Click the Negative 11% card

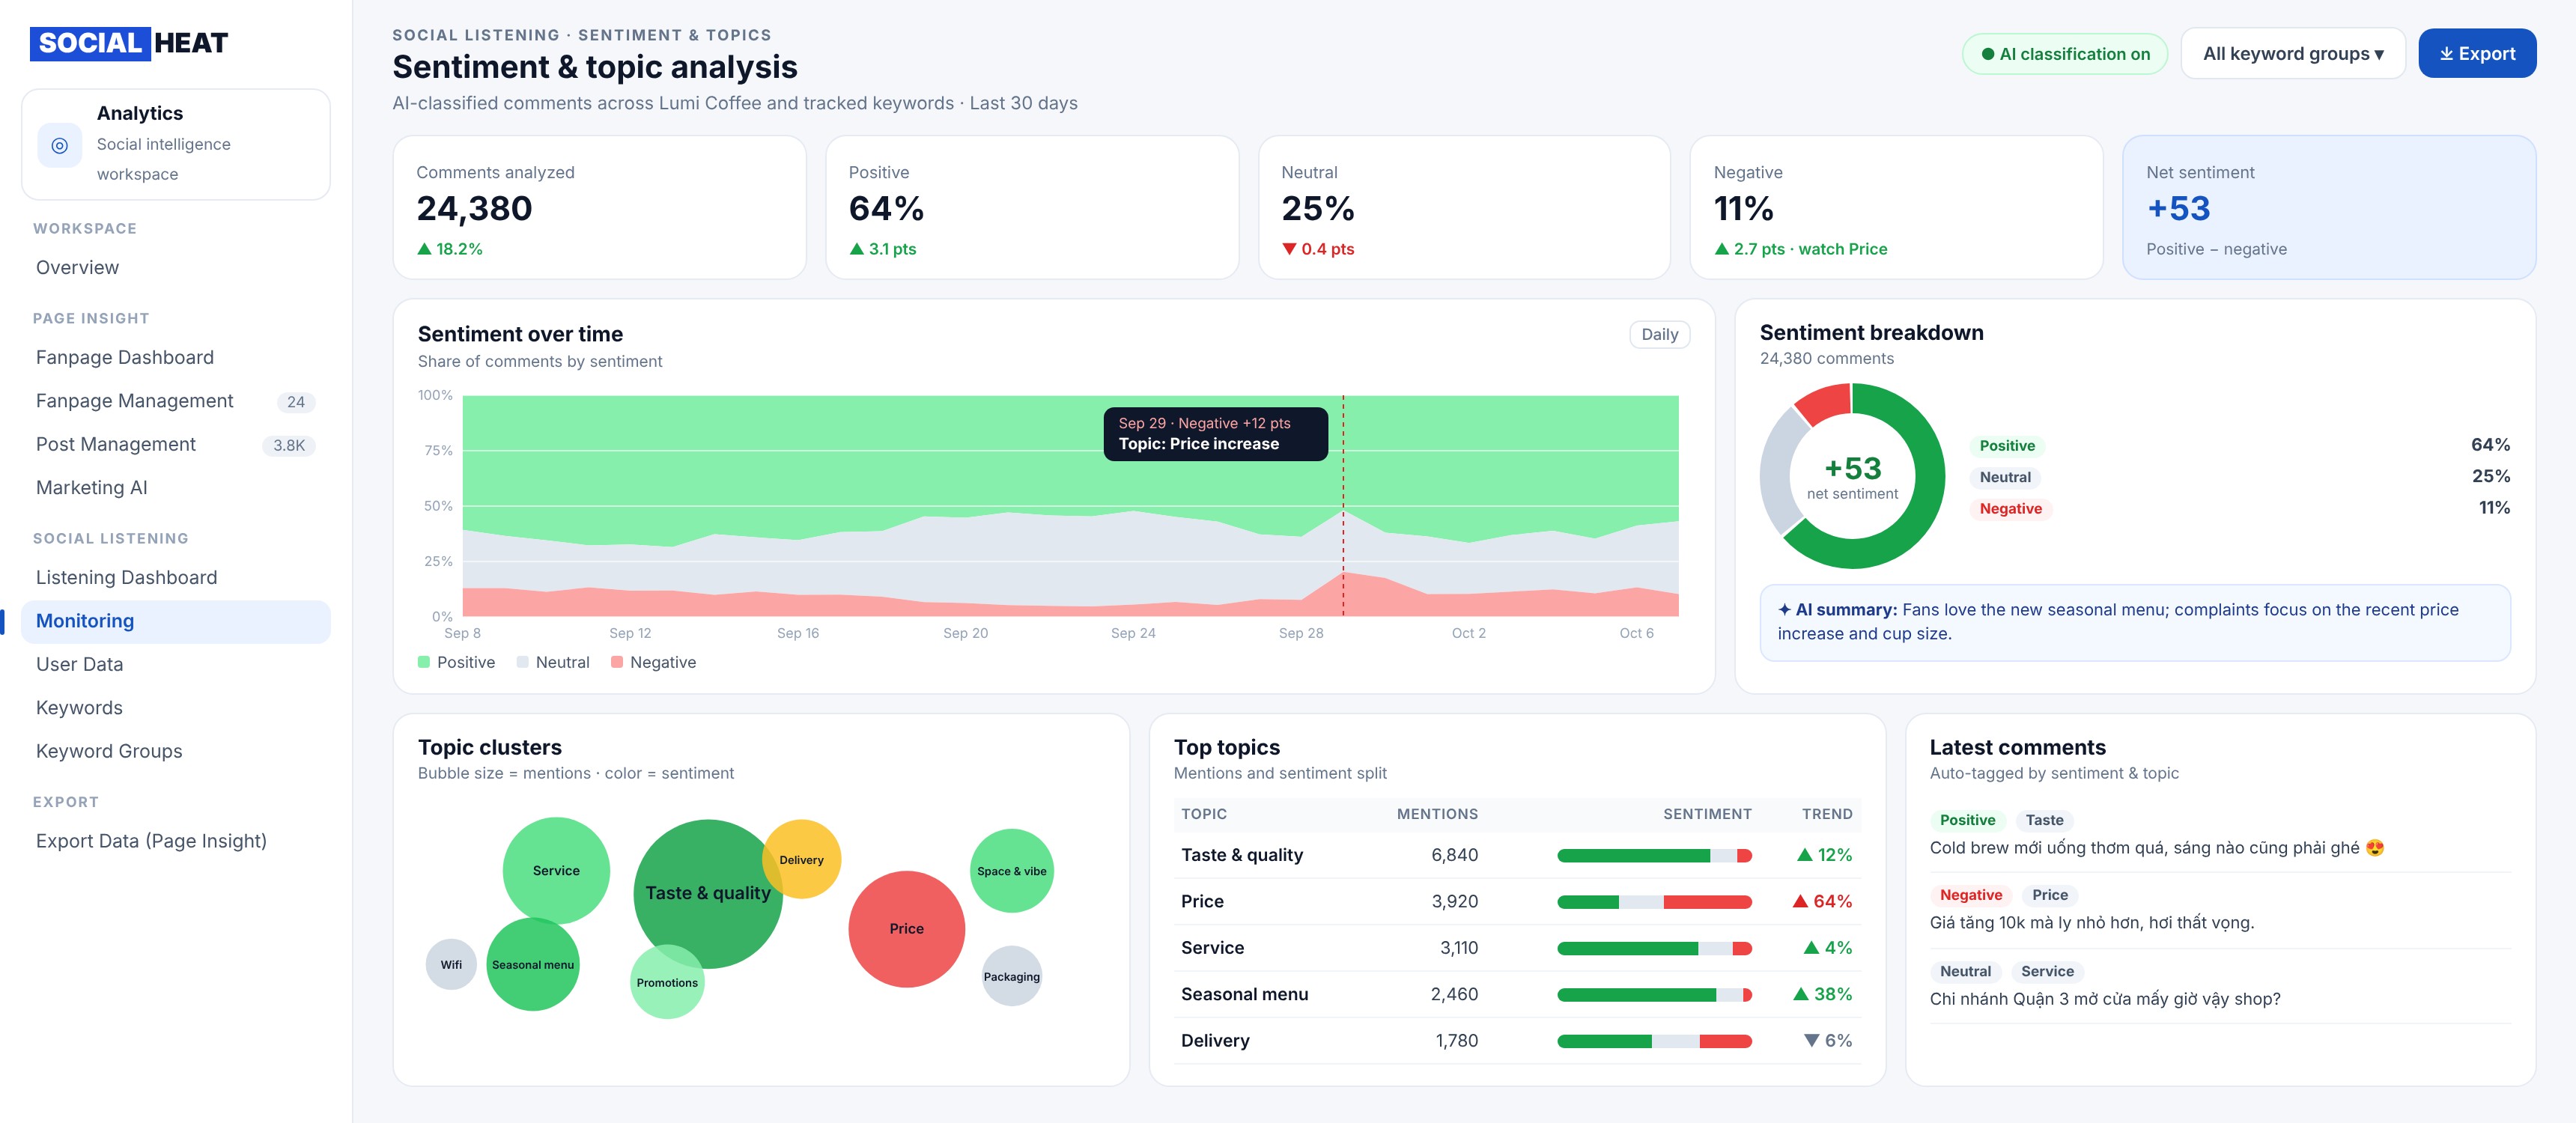pyautogui.click(x=1896, y=207)
